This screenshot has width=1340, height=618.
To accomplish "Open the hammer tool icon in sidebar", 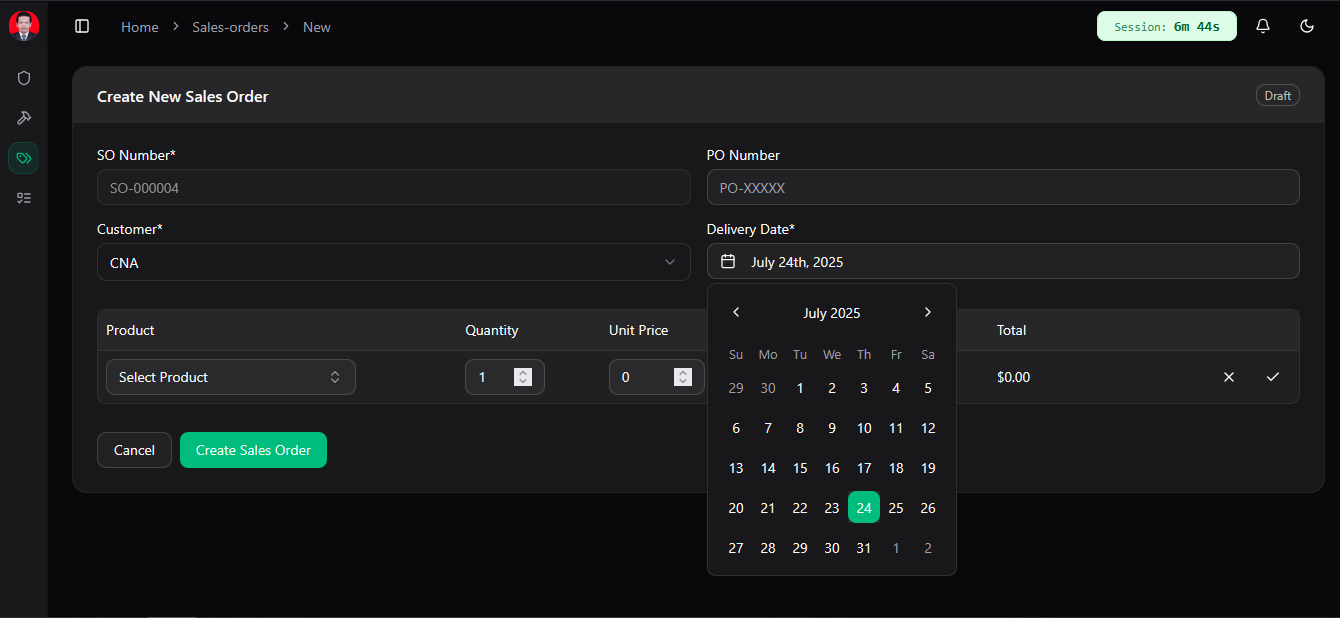I will click(24, 118).
